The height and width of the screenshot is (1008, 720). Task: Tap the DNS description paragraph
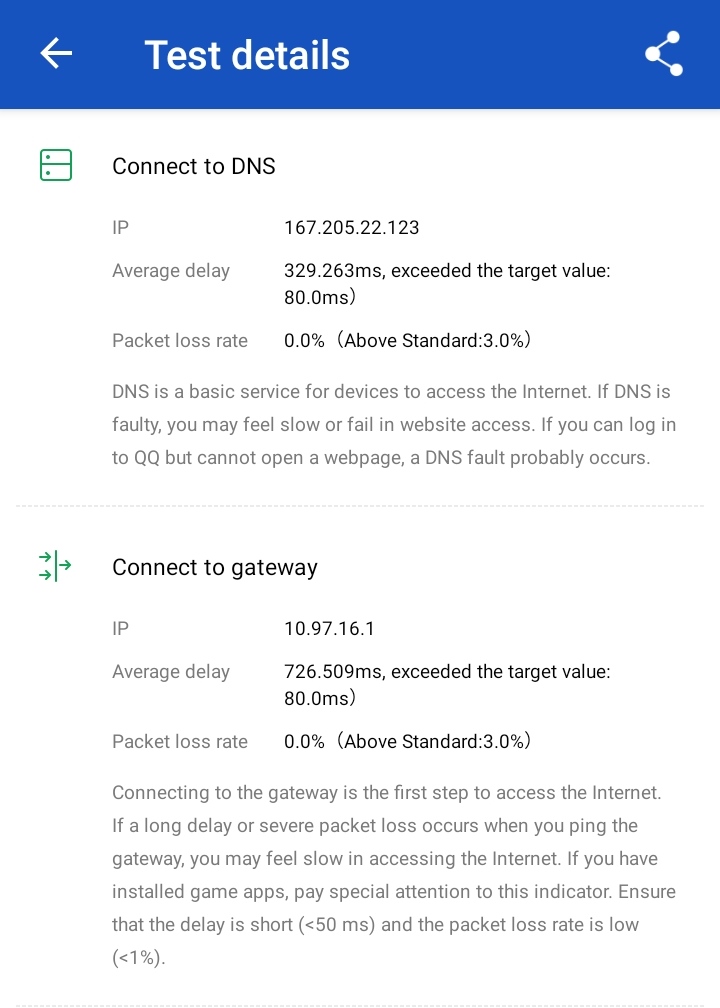click(x=394, y=424)
